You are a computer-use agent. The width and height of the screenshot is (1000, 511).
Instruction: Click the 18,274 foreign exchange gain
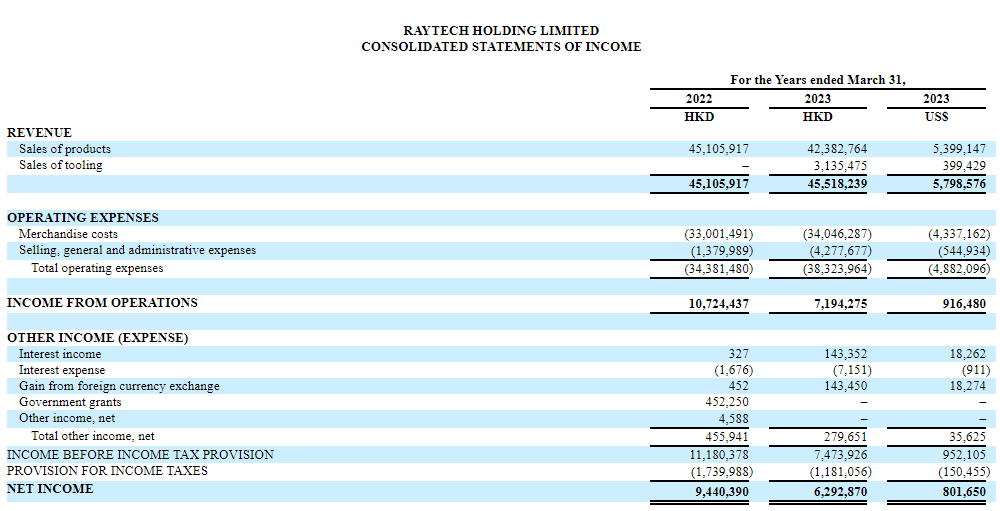tap(967, 386)
